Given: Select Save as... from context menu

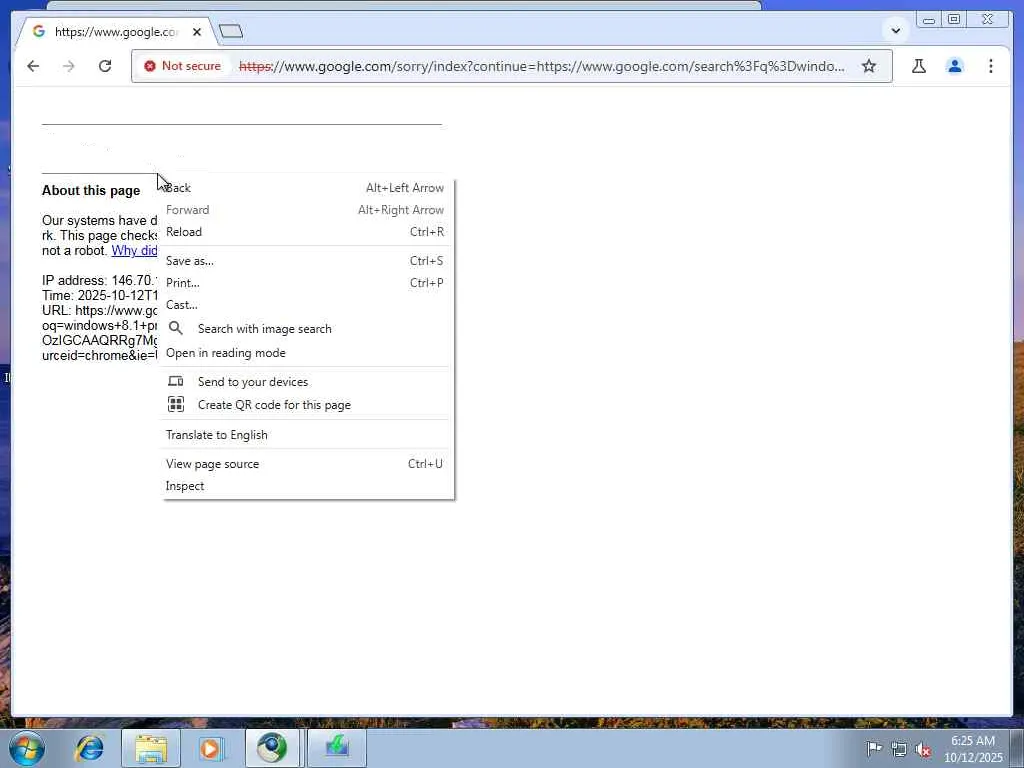Looking at the screenshot, I should pyautogui.click(x=307, y=261).
